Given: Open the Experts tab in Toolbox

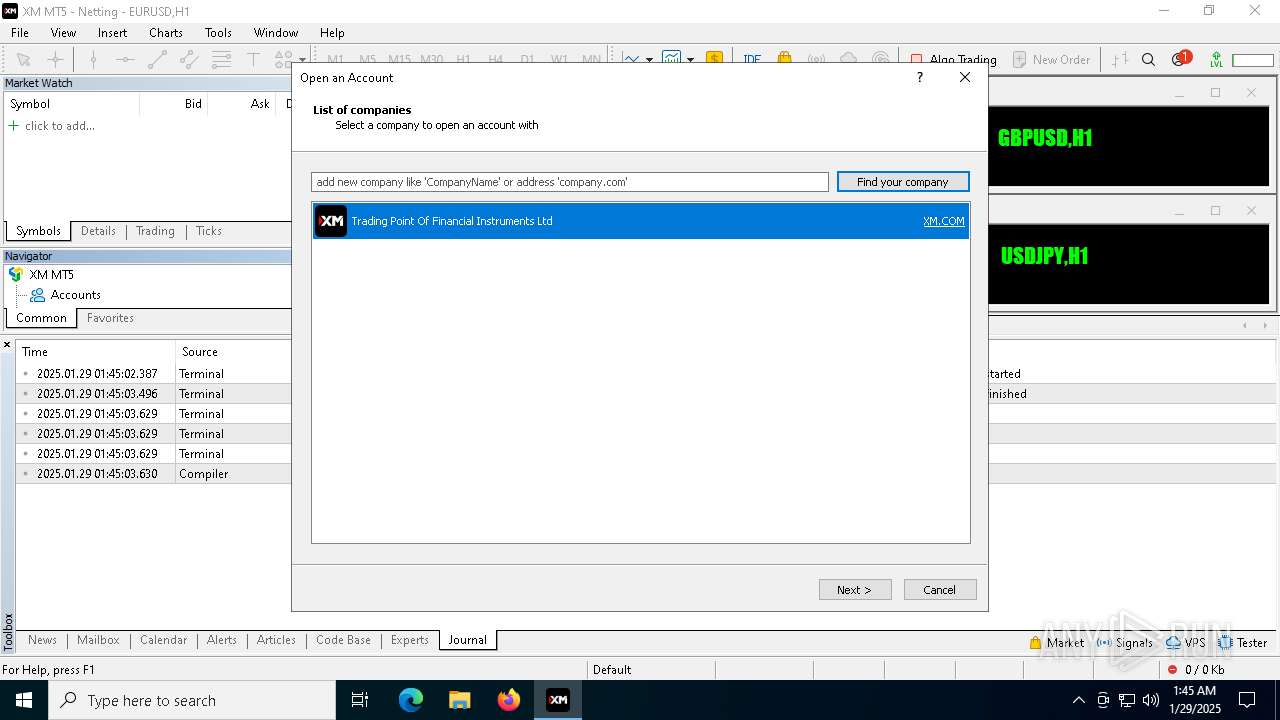Looking at the screenshot, I should tap(410, 640).
